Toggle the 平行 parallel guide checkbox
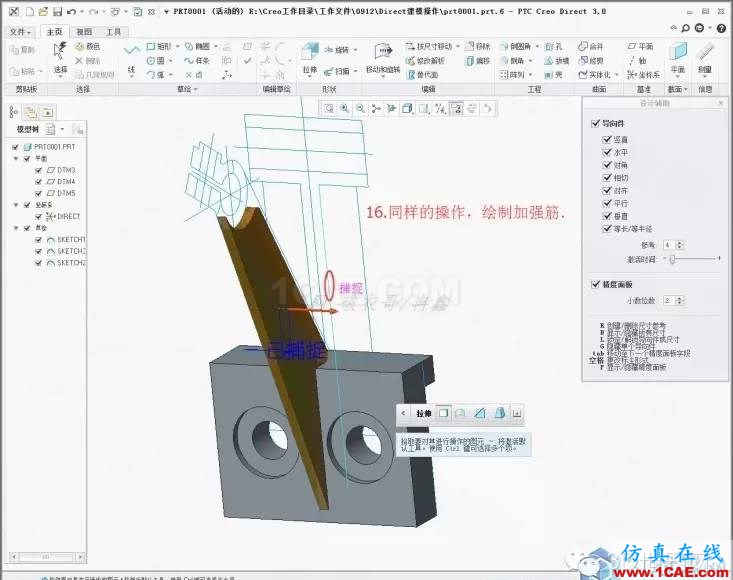The width and height of the screenshot is (733, 580). click(x=607, y=203)
